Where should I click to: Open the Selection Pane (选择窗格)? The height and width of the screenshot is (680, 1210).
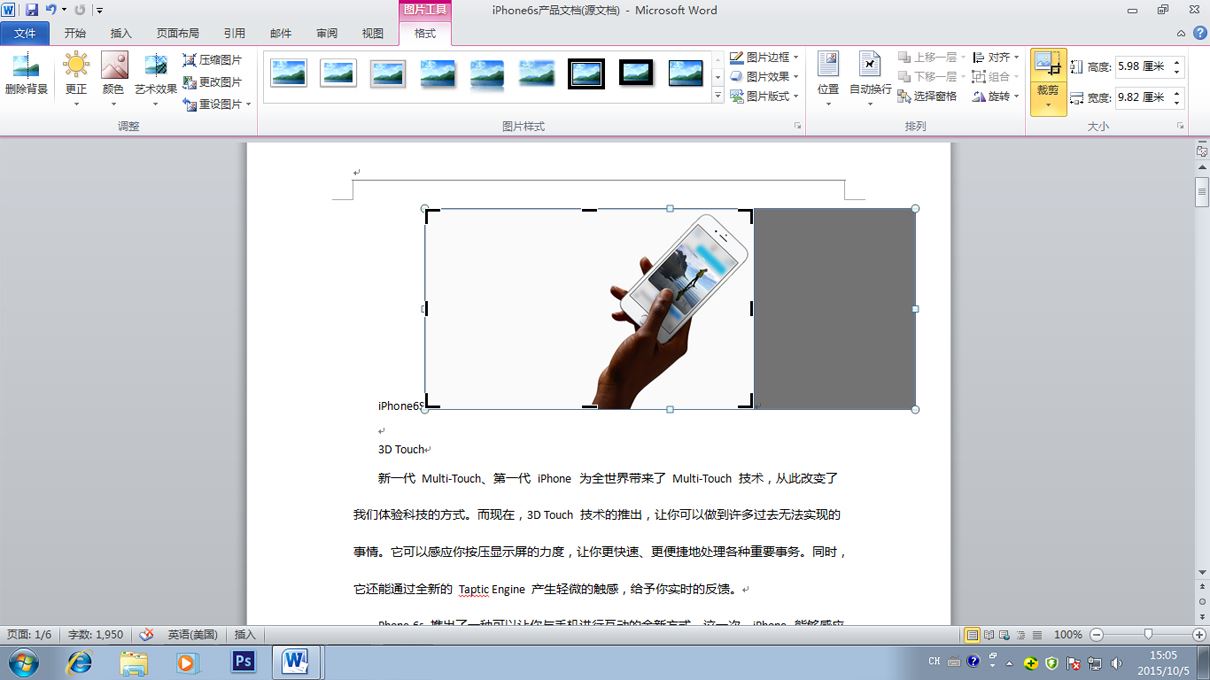click(x=928, y=96)
